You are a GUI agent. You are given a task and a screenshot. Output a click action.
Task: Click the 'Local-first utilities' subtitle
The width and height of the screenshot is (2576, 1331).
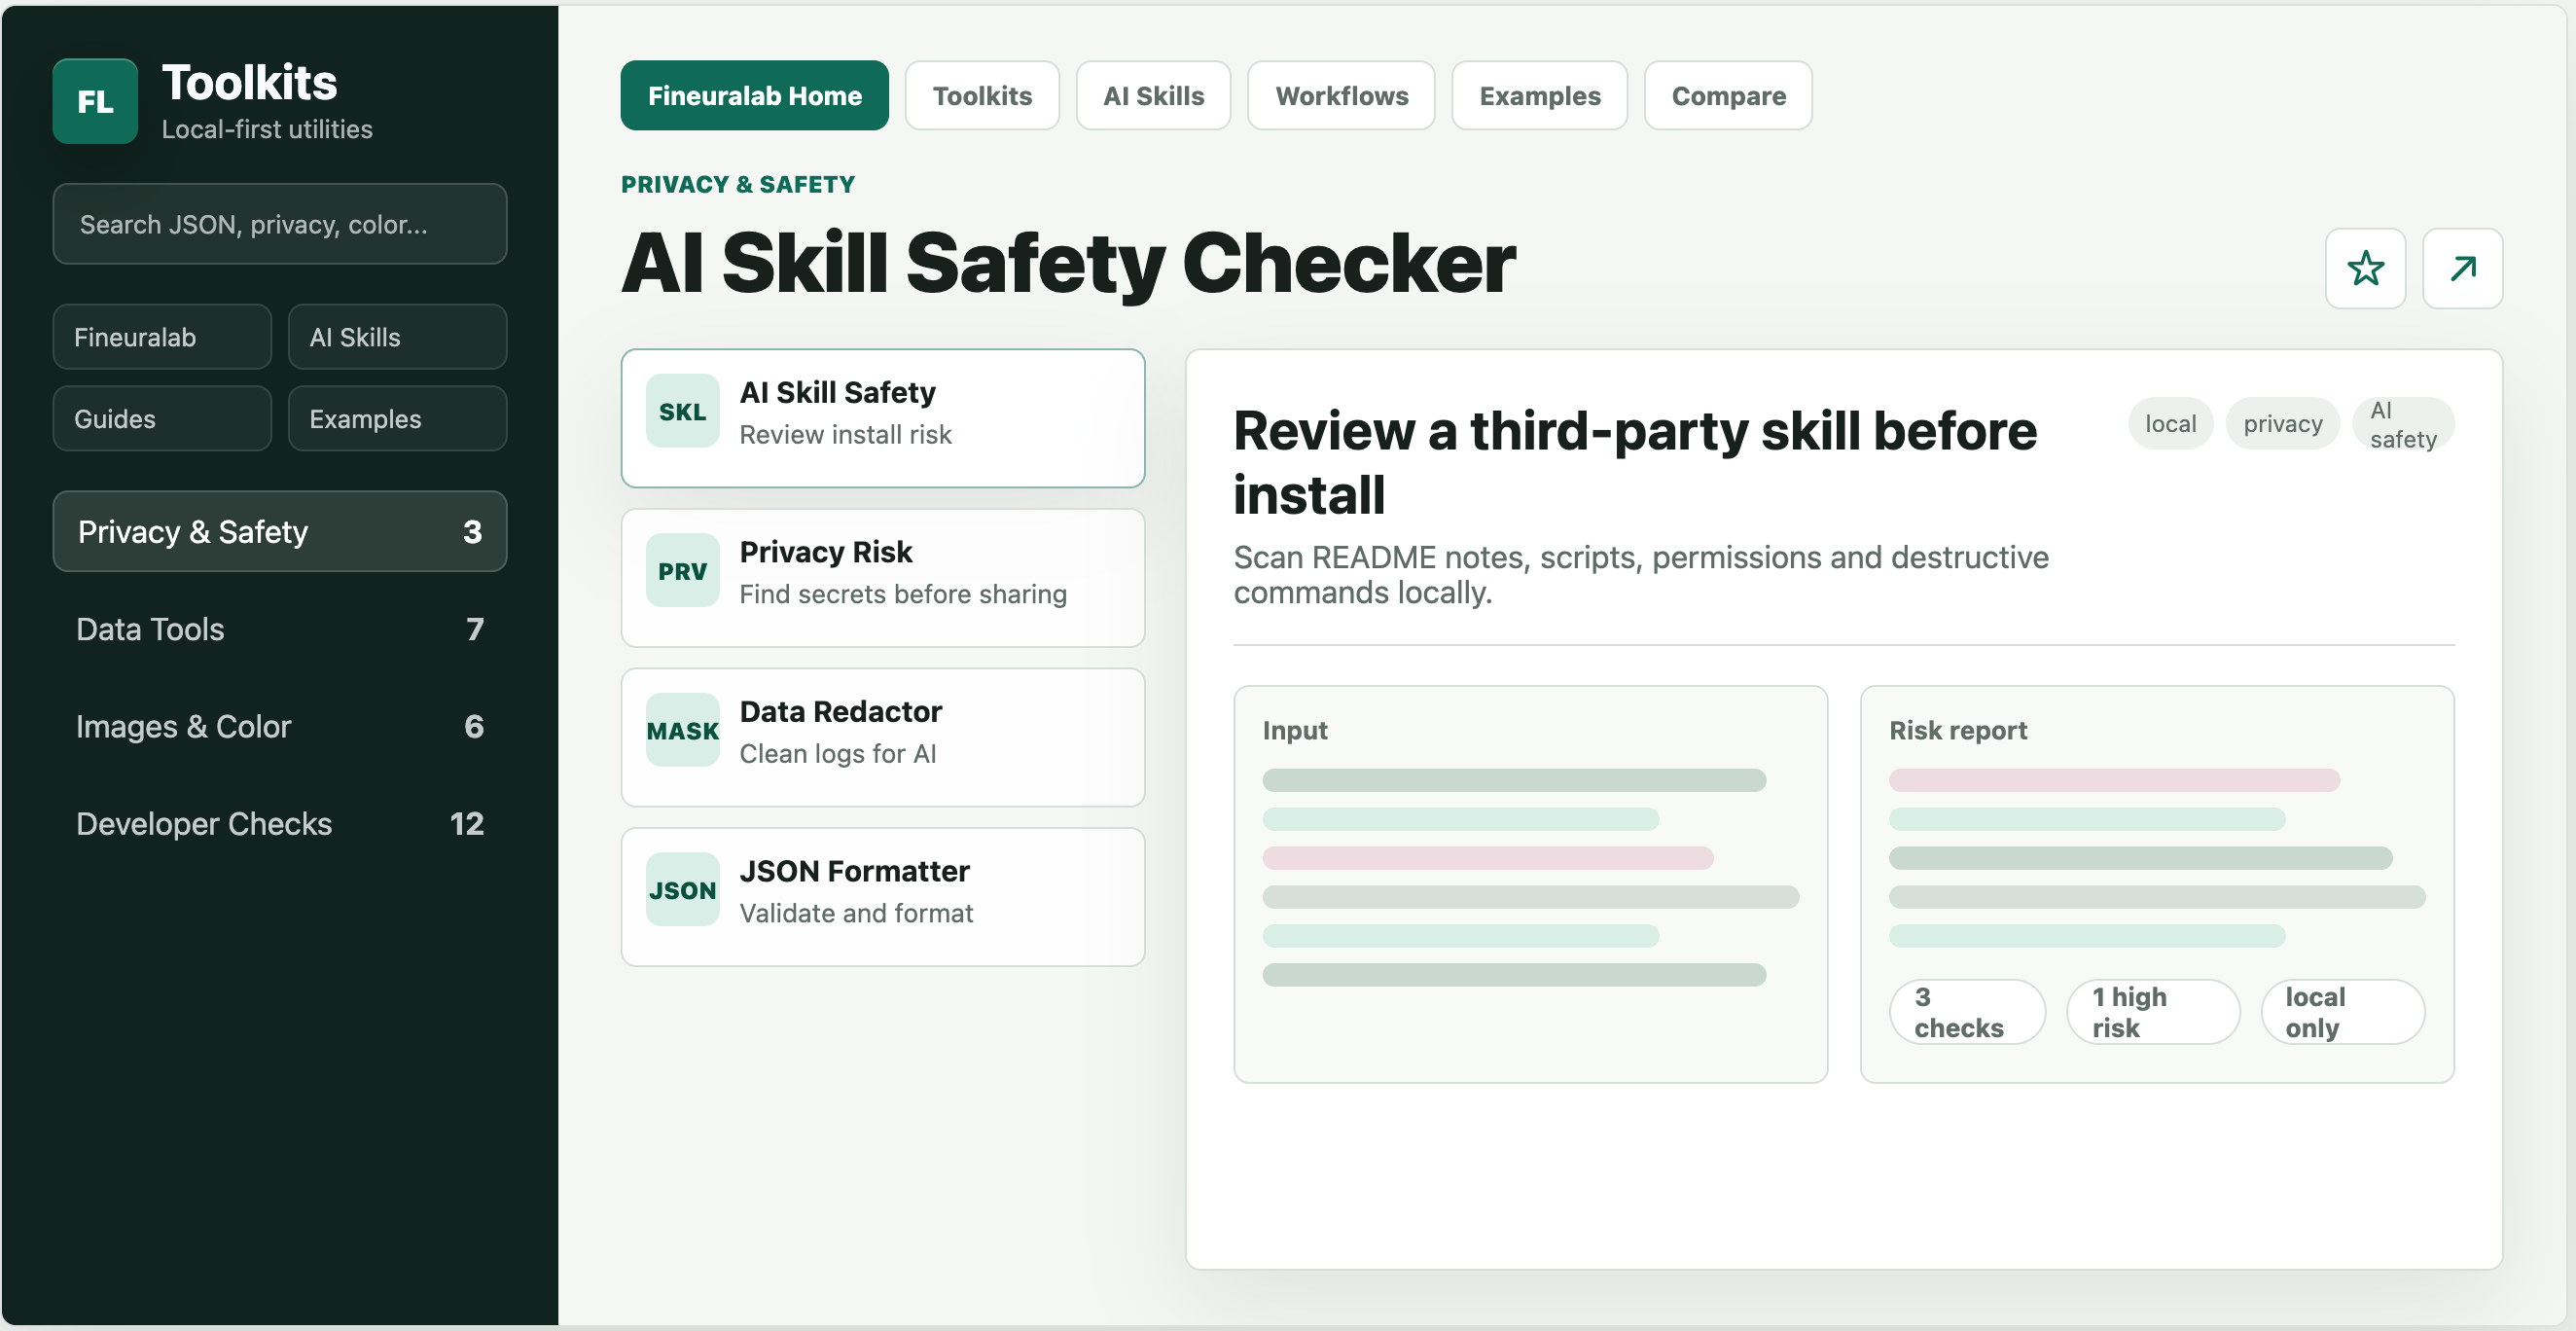[267, 130]
